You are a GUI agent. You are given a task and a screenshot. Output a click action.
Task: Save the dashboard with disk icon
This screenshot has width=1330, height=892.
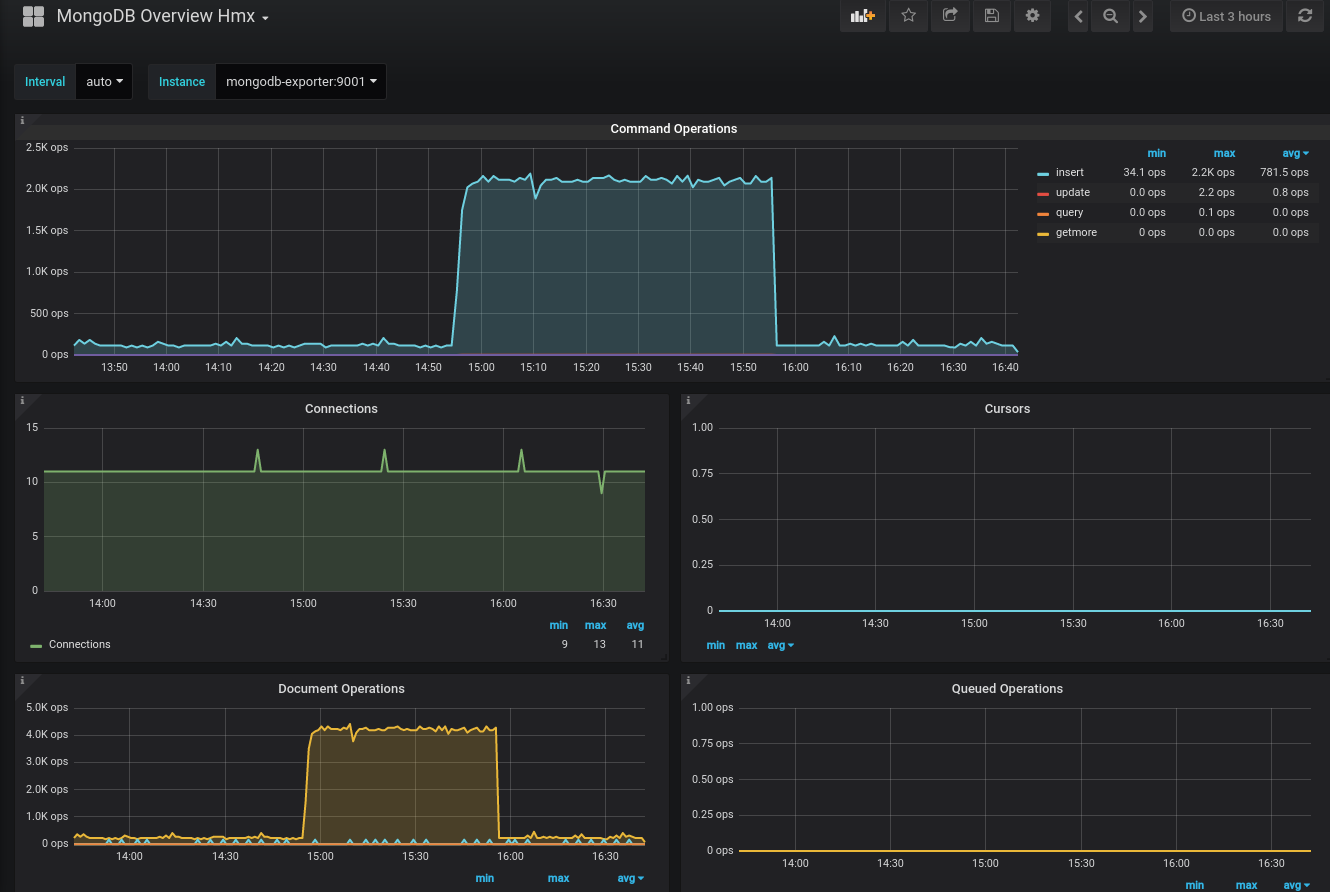(x=991, y=16)
